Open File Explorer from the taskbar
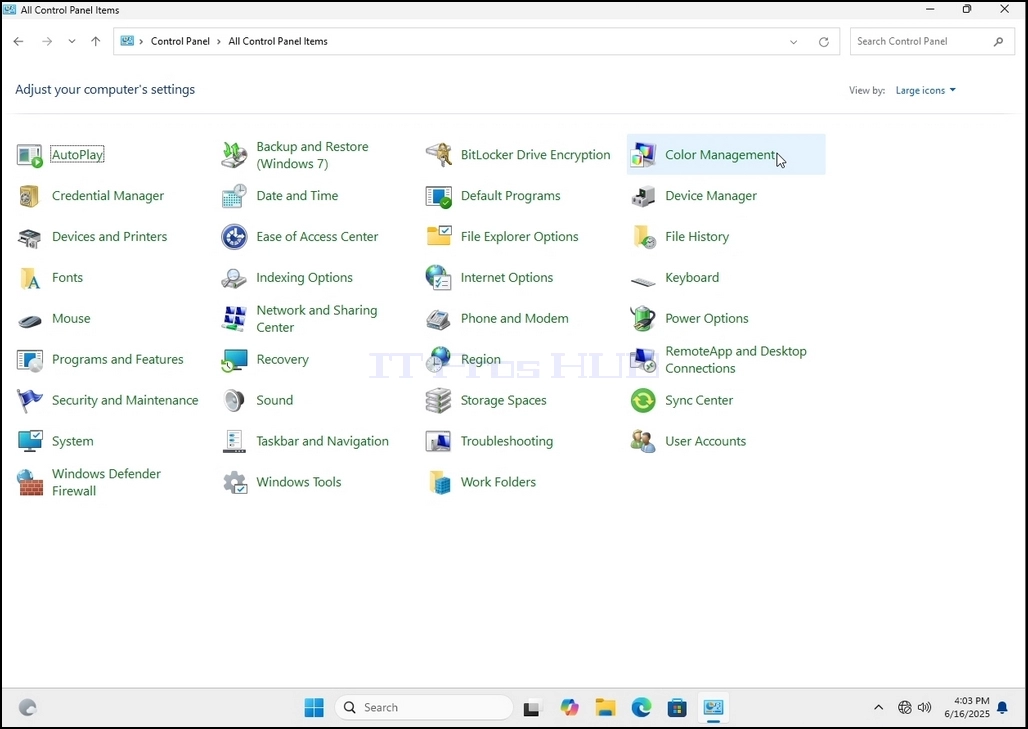Viewport: 1028px width, 729px height. [605, 707]
